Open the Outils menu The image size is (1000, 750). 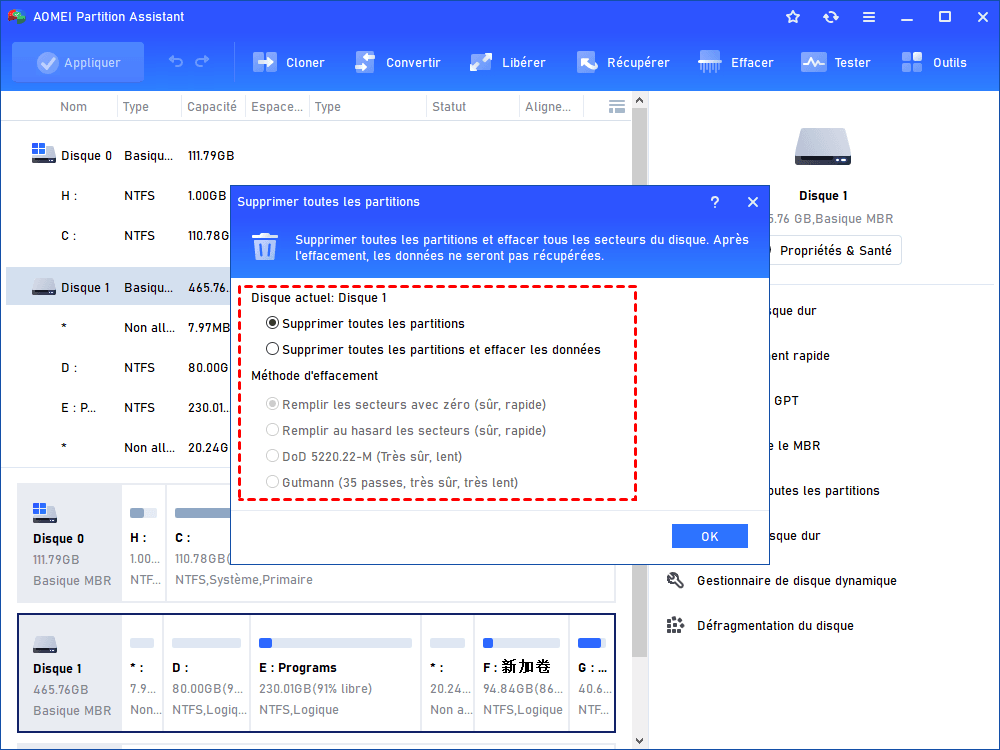[934, 62]
